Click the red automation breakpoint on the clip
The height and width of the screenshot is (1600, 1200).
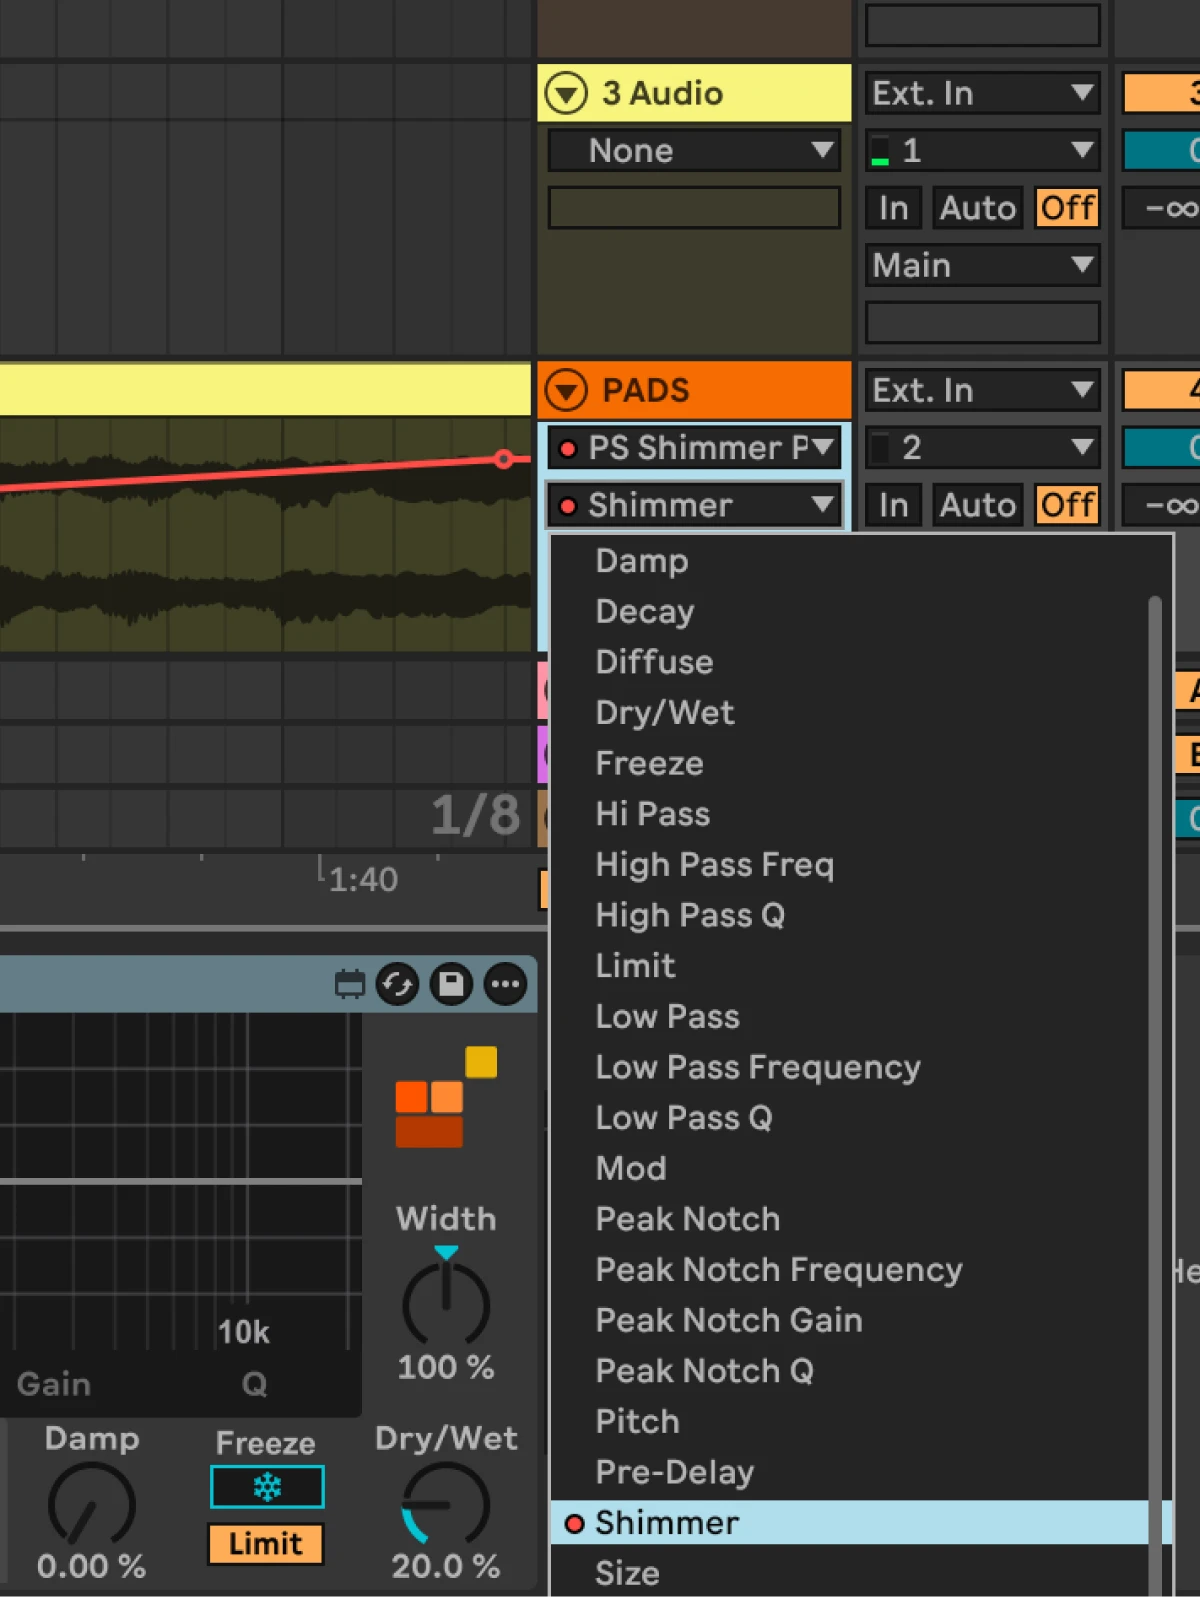tap(504, 459)
